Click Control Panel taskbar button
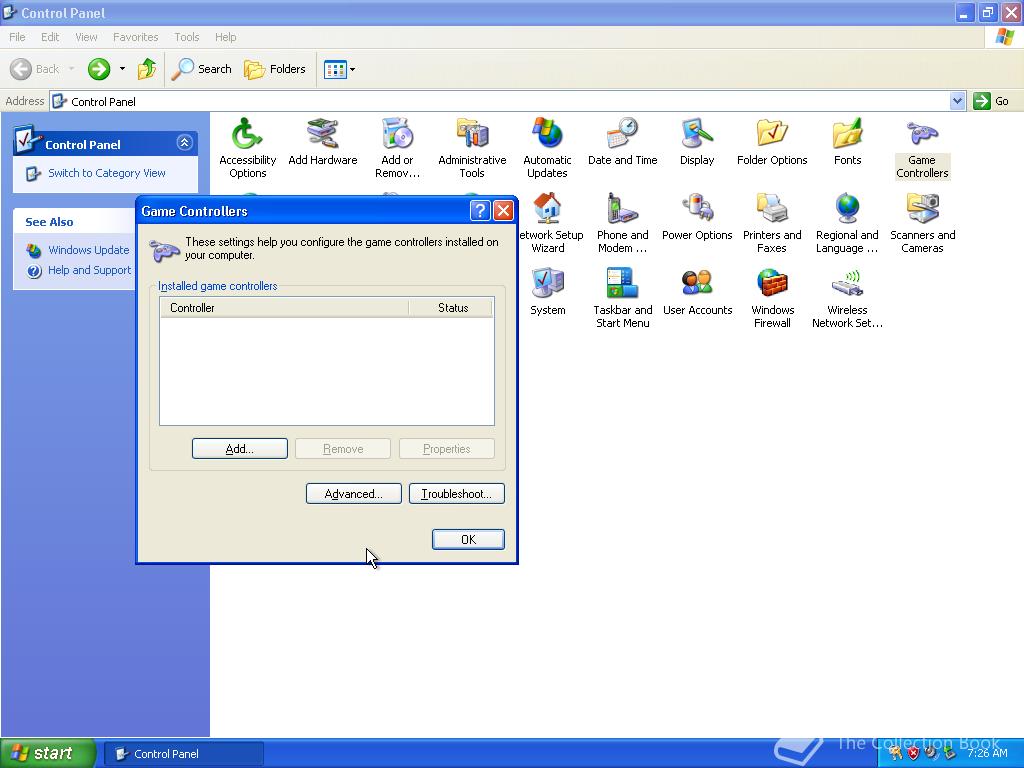Viewport: 1024px width, 768px height. [184, 754]
